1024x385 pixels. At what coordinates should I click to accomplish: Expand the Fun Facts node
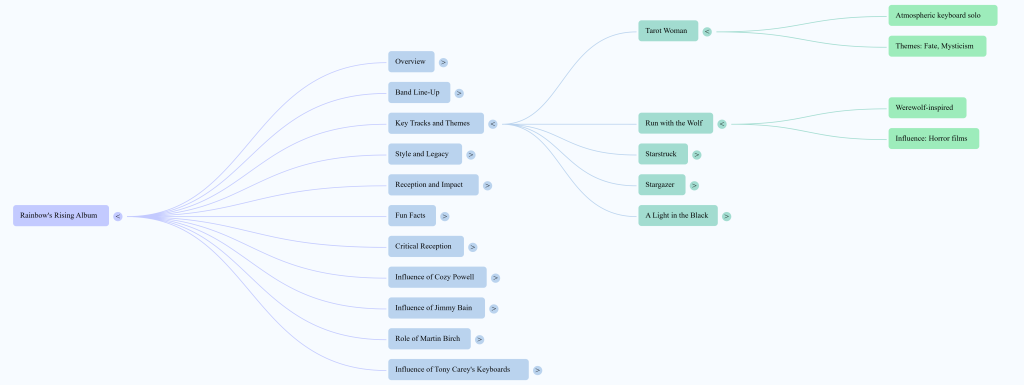click(445, 217)
